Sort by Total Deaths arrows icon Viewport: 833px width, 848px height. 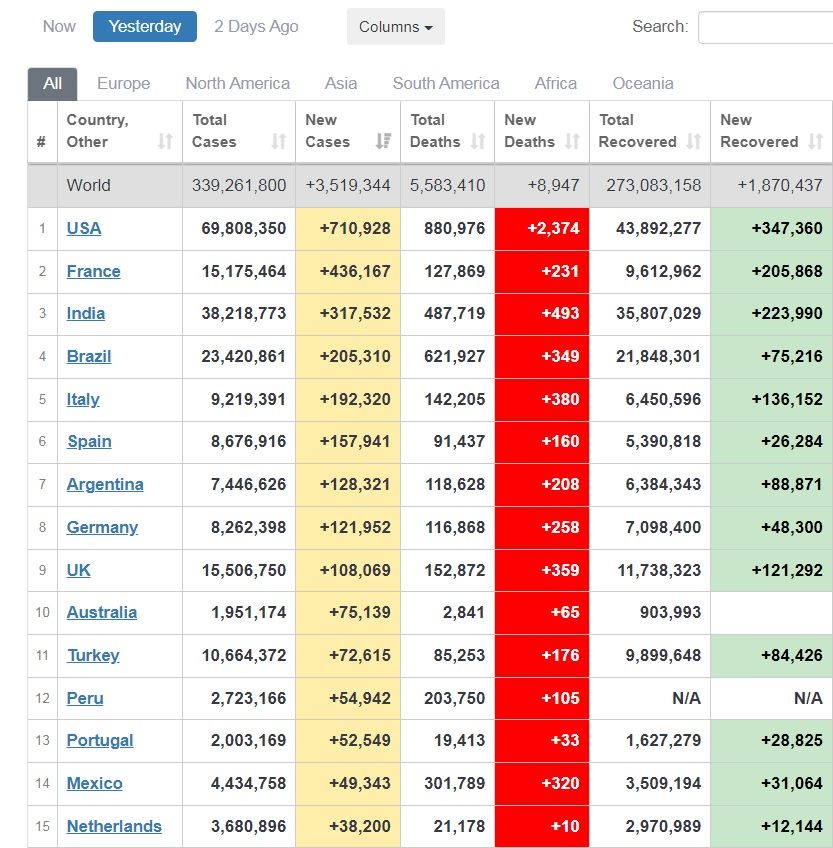pos(478,142)
